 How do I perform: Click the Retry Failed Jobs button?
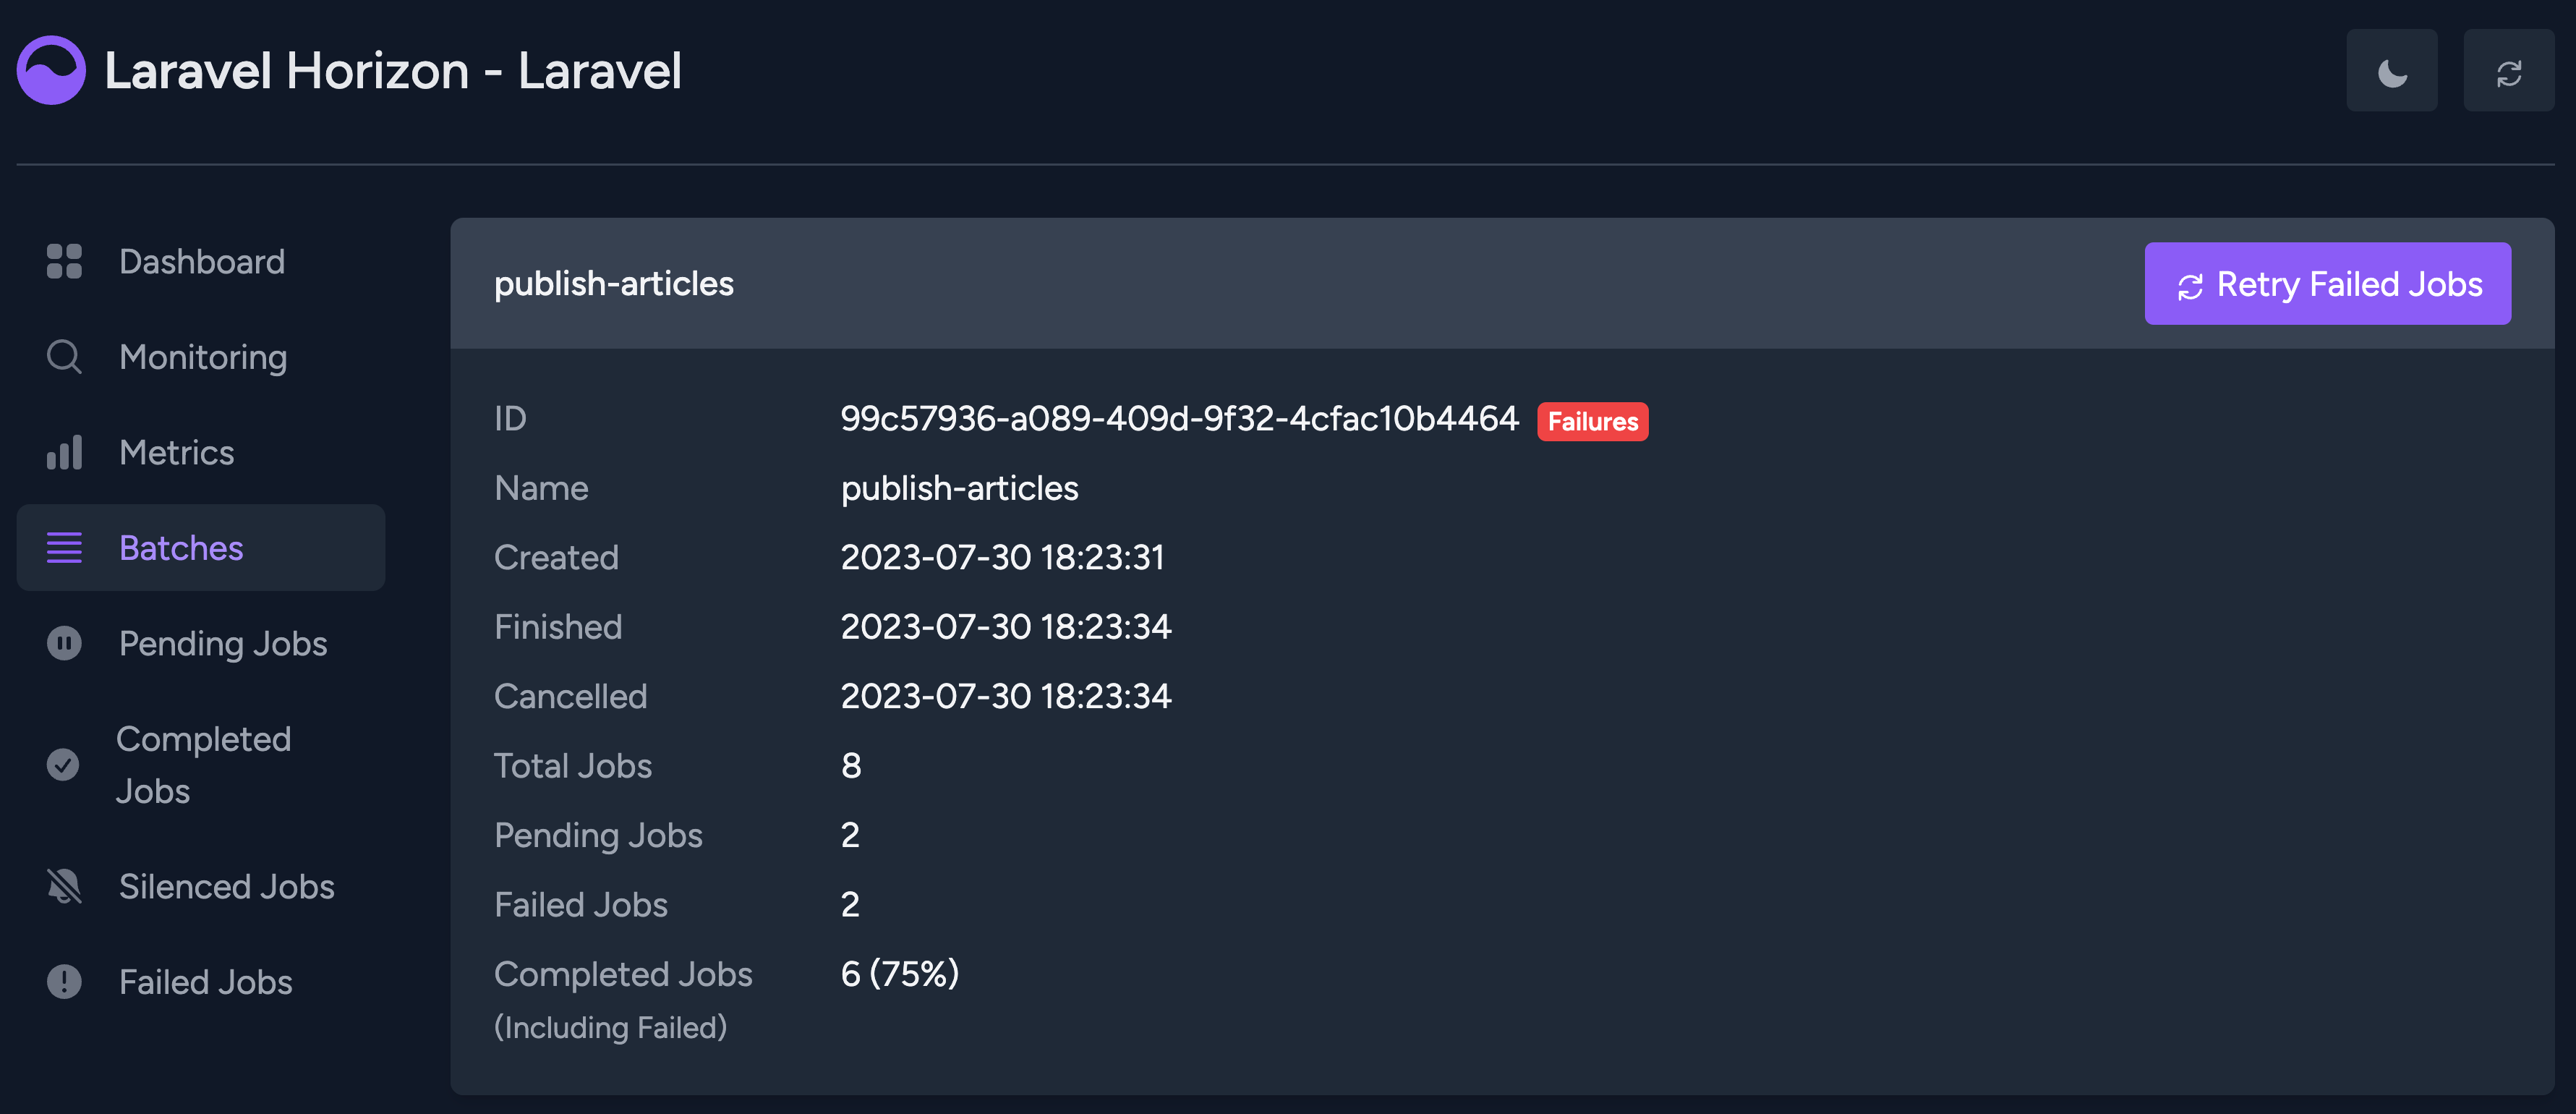point(2327,284)
